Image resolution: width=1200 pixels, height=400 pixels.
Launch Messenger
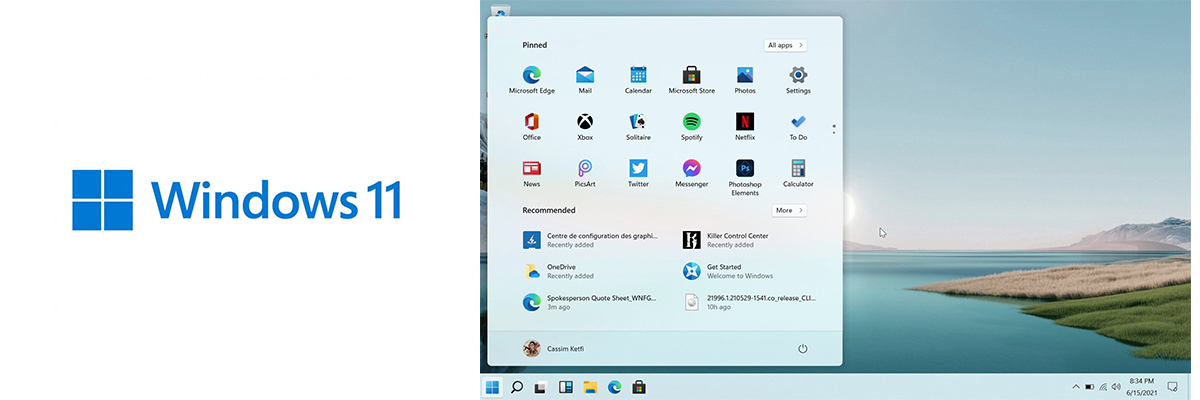(x=692, y=173)
